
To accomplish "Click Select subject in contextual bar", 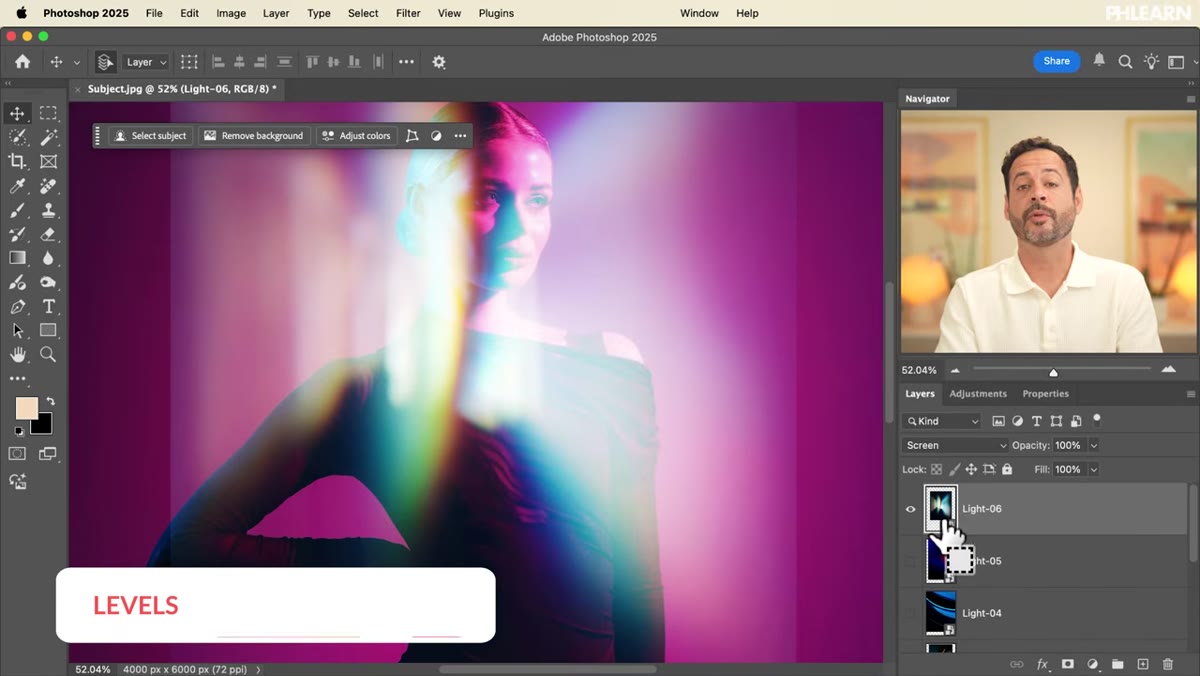I will tap(150, 136).
